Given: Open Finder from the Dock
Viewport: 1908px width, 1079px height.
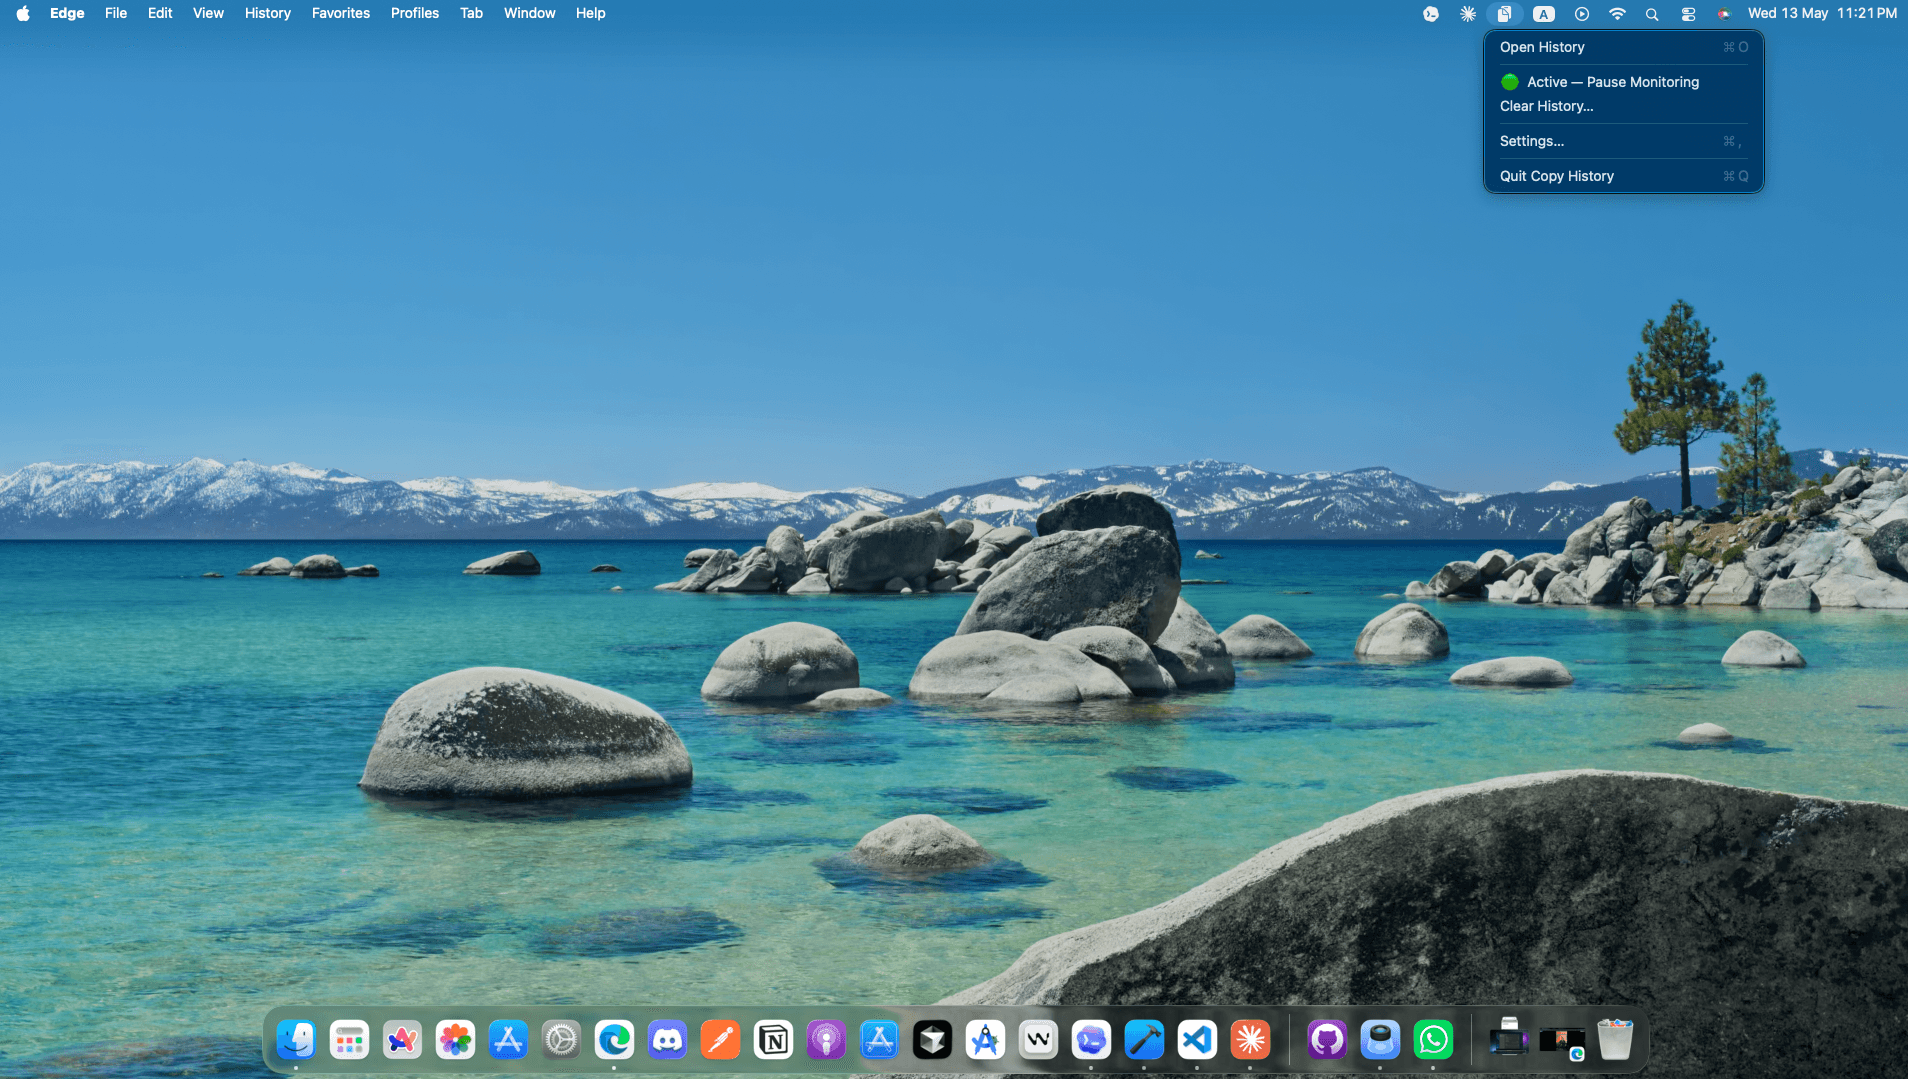Looking at the screenshot, I should tap(296, 1040).
